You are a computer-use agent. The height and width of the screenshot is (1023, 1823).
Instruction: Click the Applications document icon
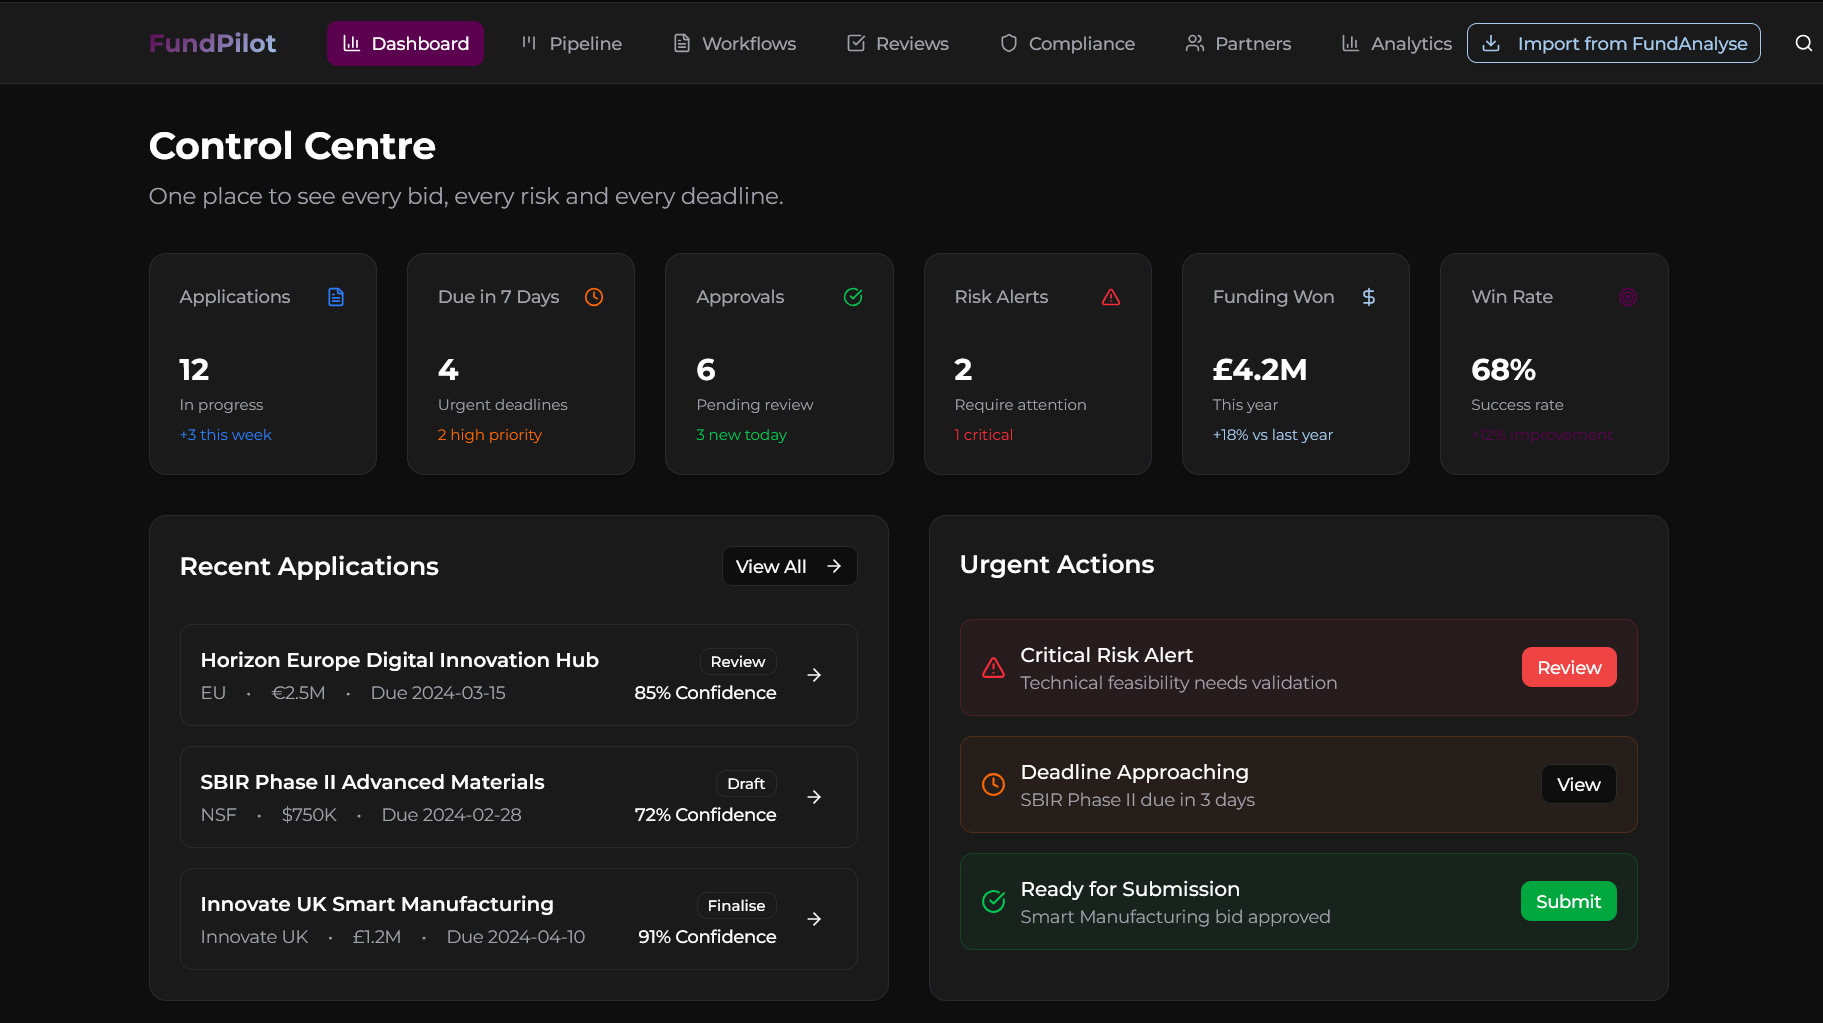click(336, 297)
